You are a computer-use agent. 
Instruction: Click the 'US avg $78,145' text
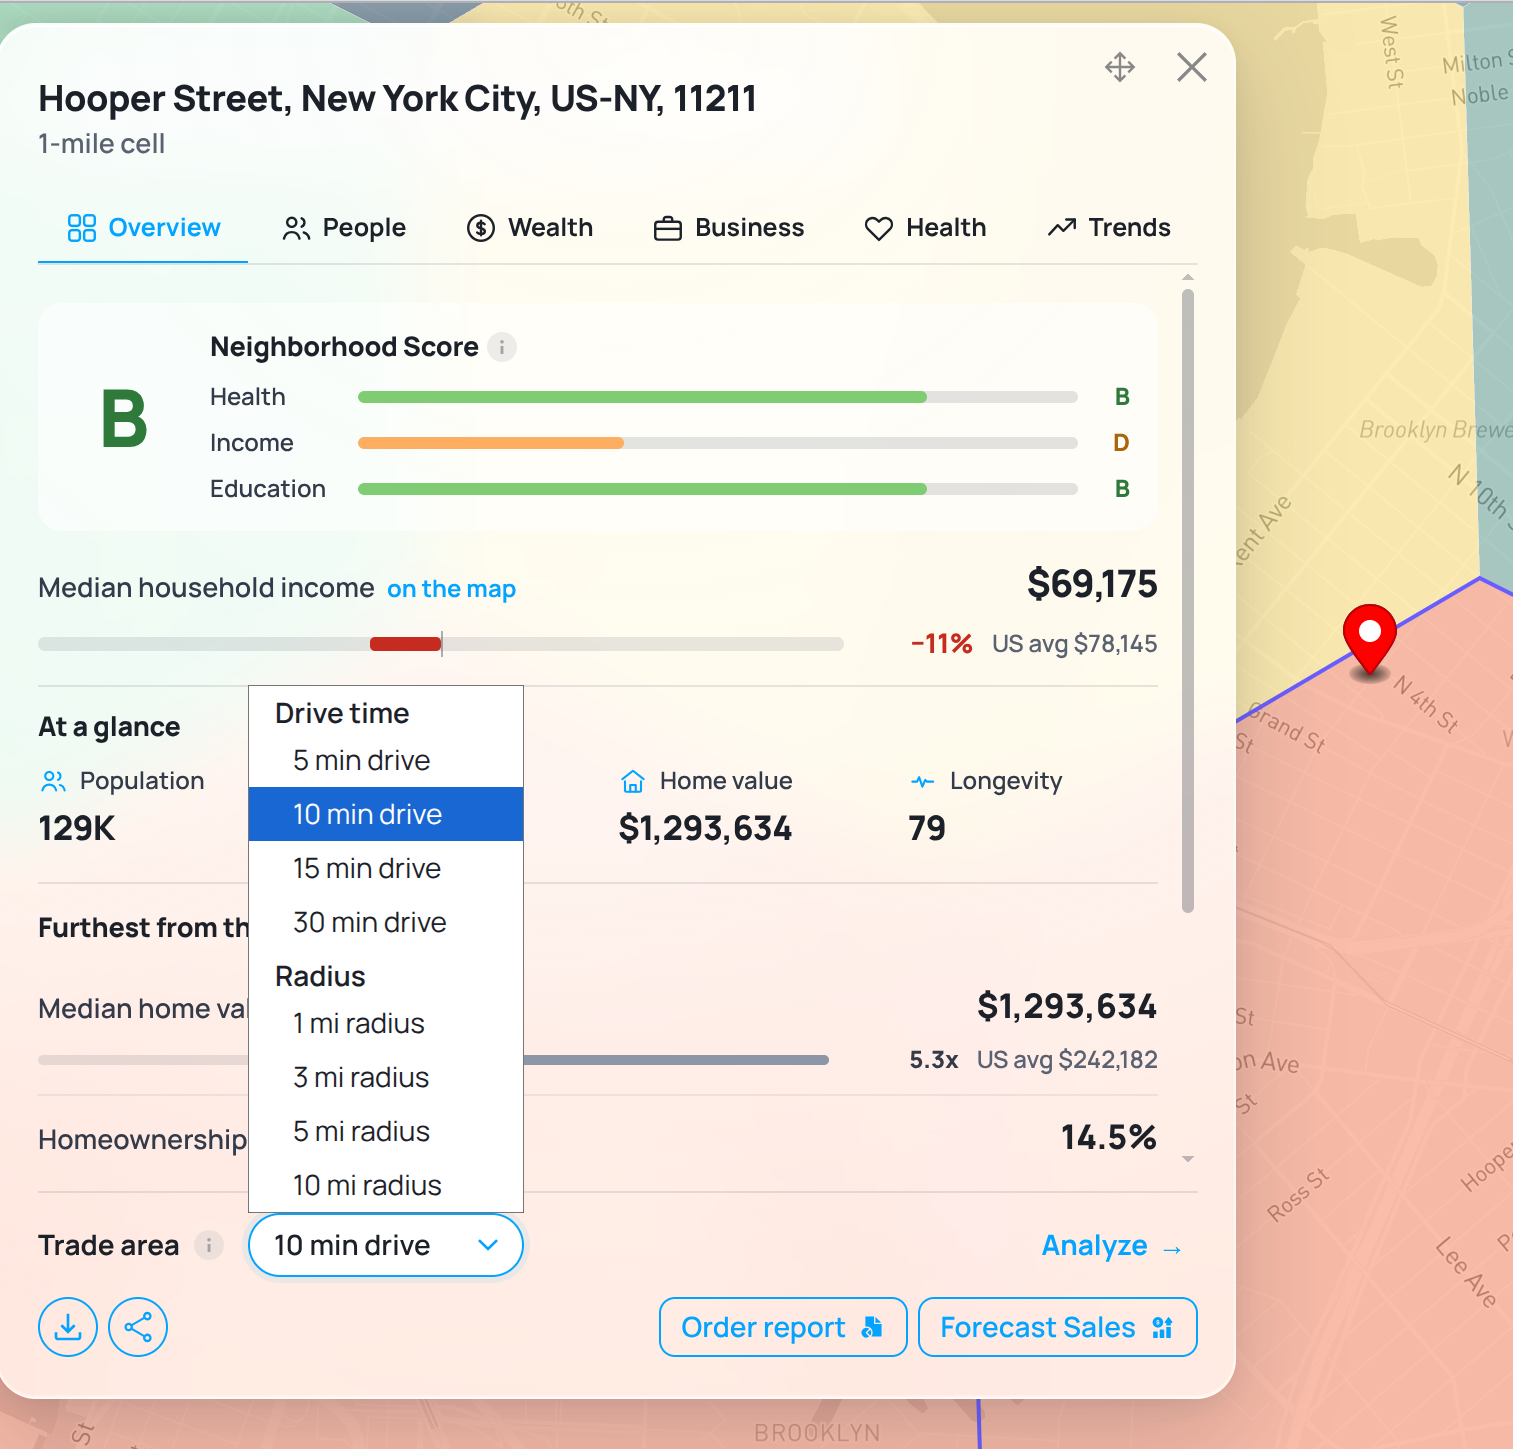point(1074,644)
